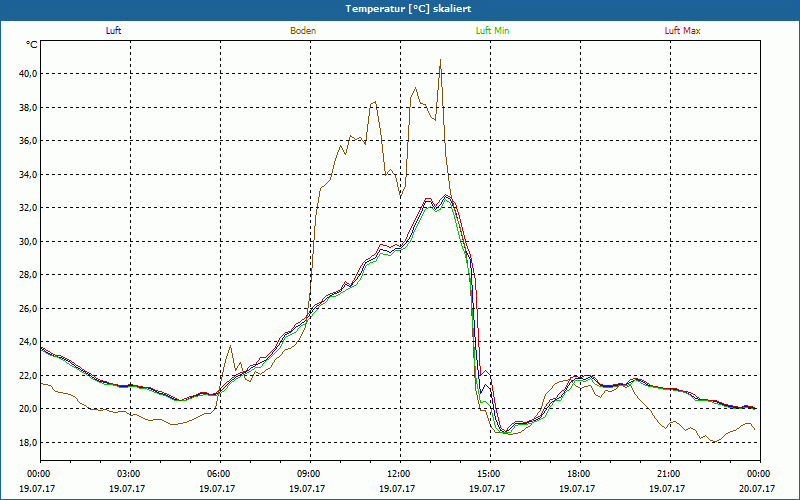
Task: Click the 20.07.17 date label
Action: pyautogui.click(x=757, y=488)
